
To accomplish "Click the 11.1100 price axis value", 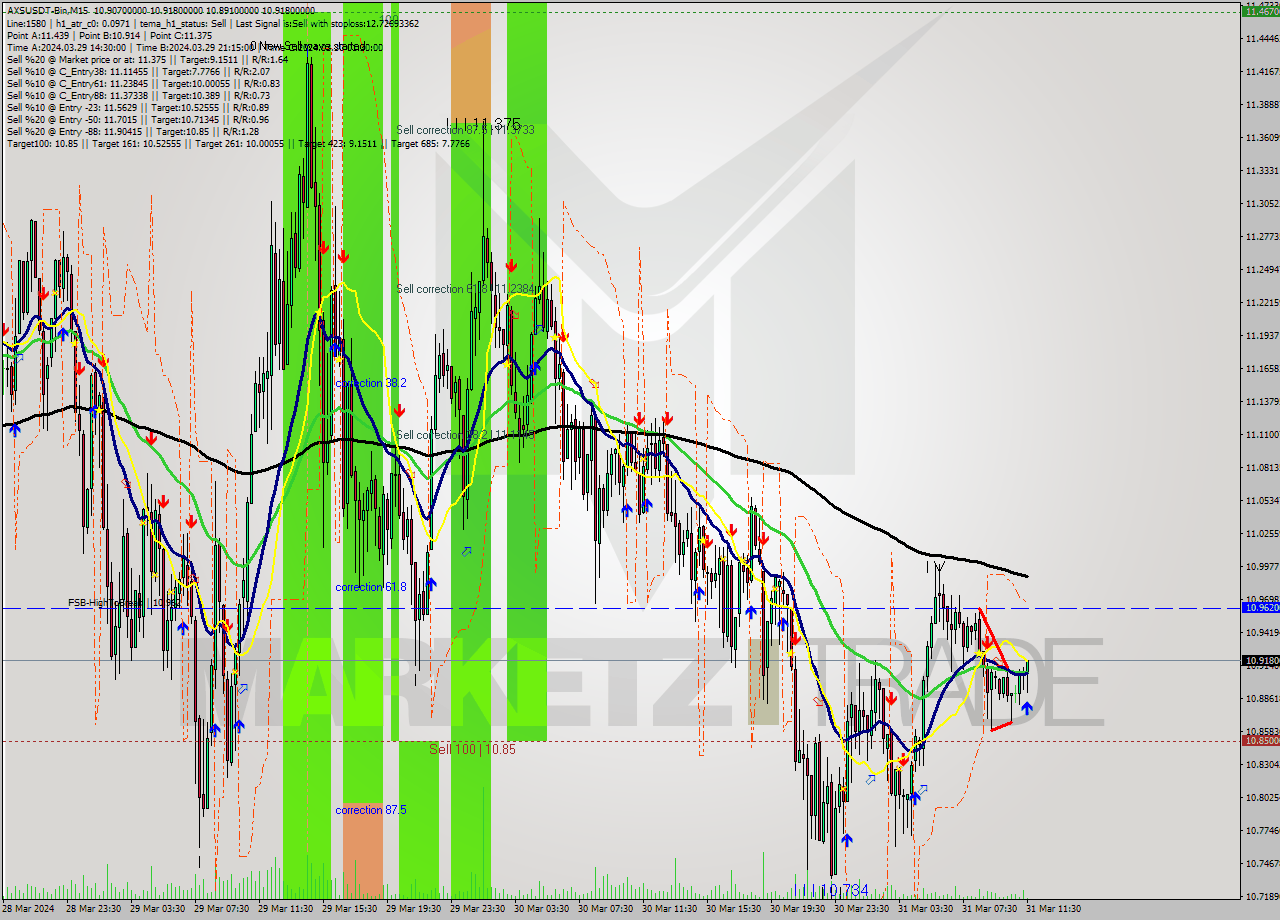I will pos(1262,434).
